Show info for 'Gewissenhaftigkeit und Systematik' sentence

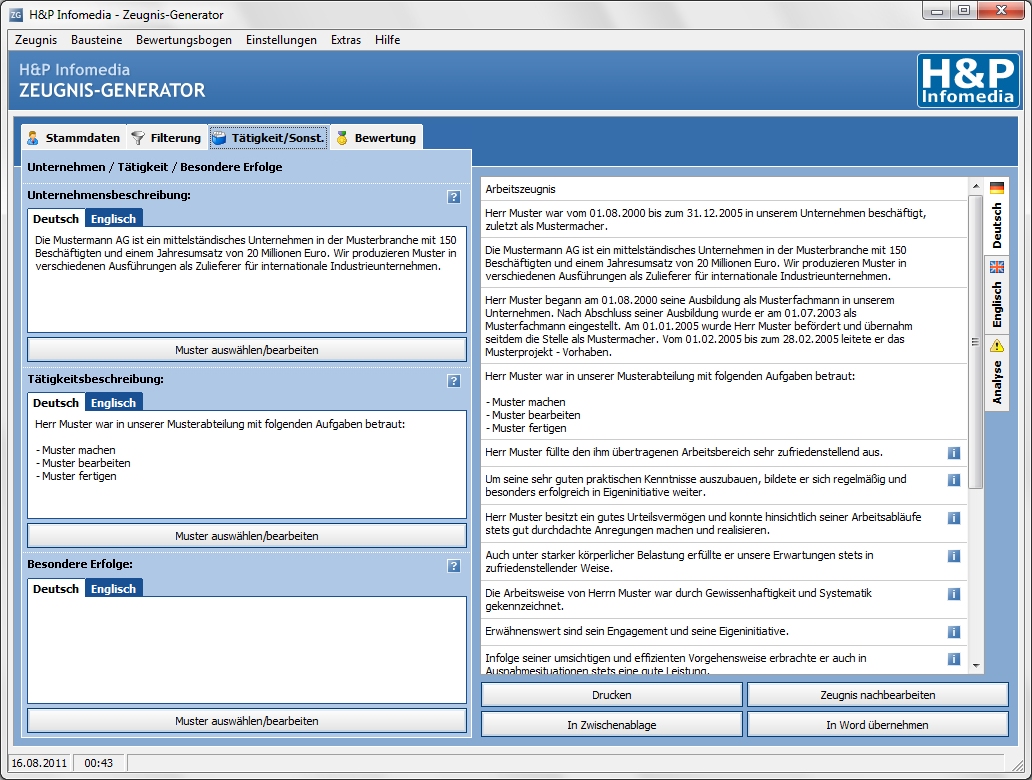954,594
